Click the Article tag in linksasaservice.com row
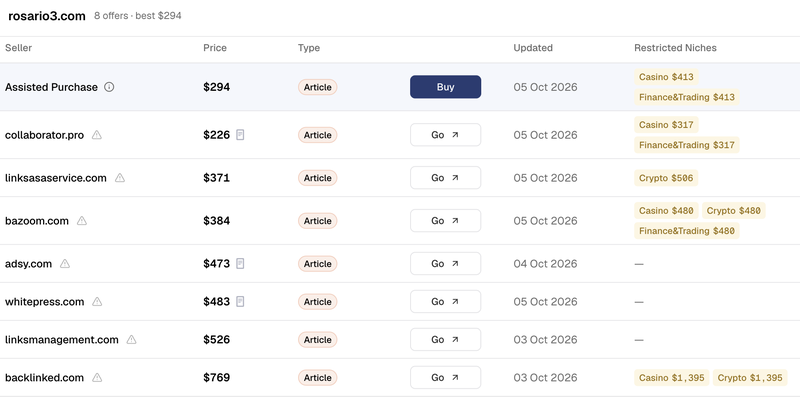Image resolution: width=800 pixels, height=397 pixels. 317,178
